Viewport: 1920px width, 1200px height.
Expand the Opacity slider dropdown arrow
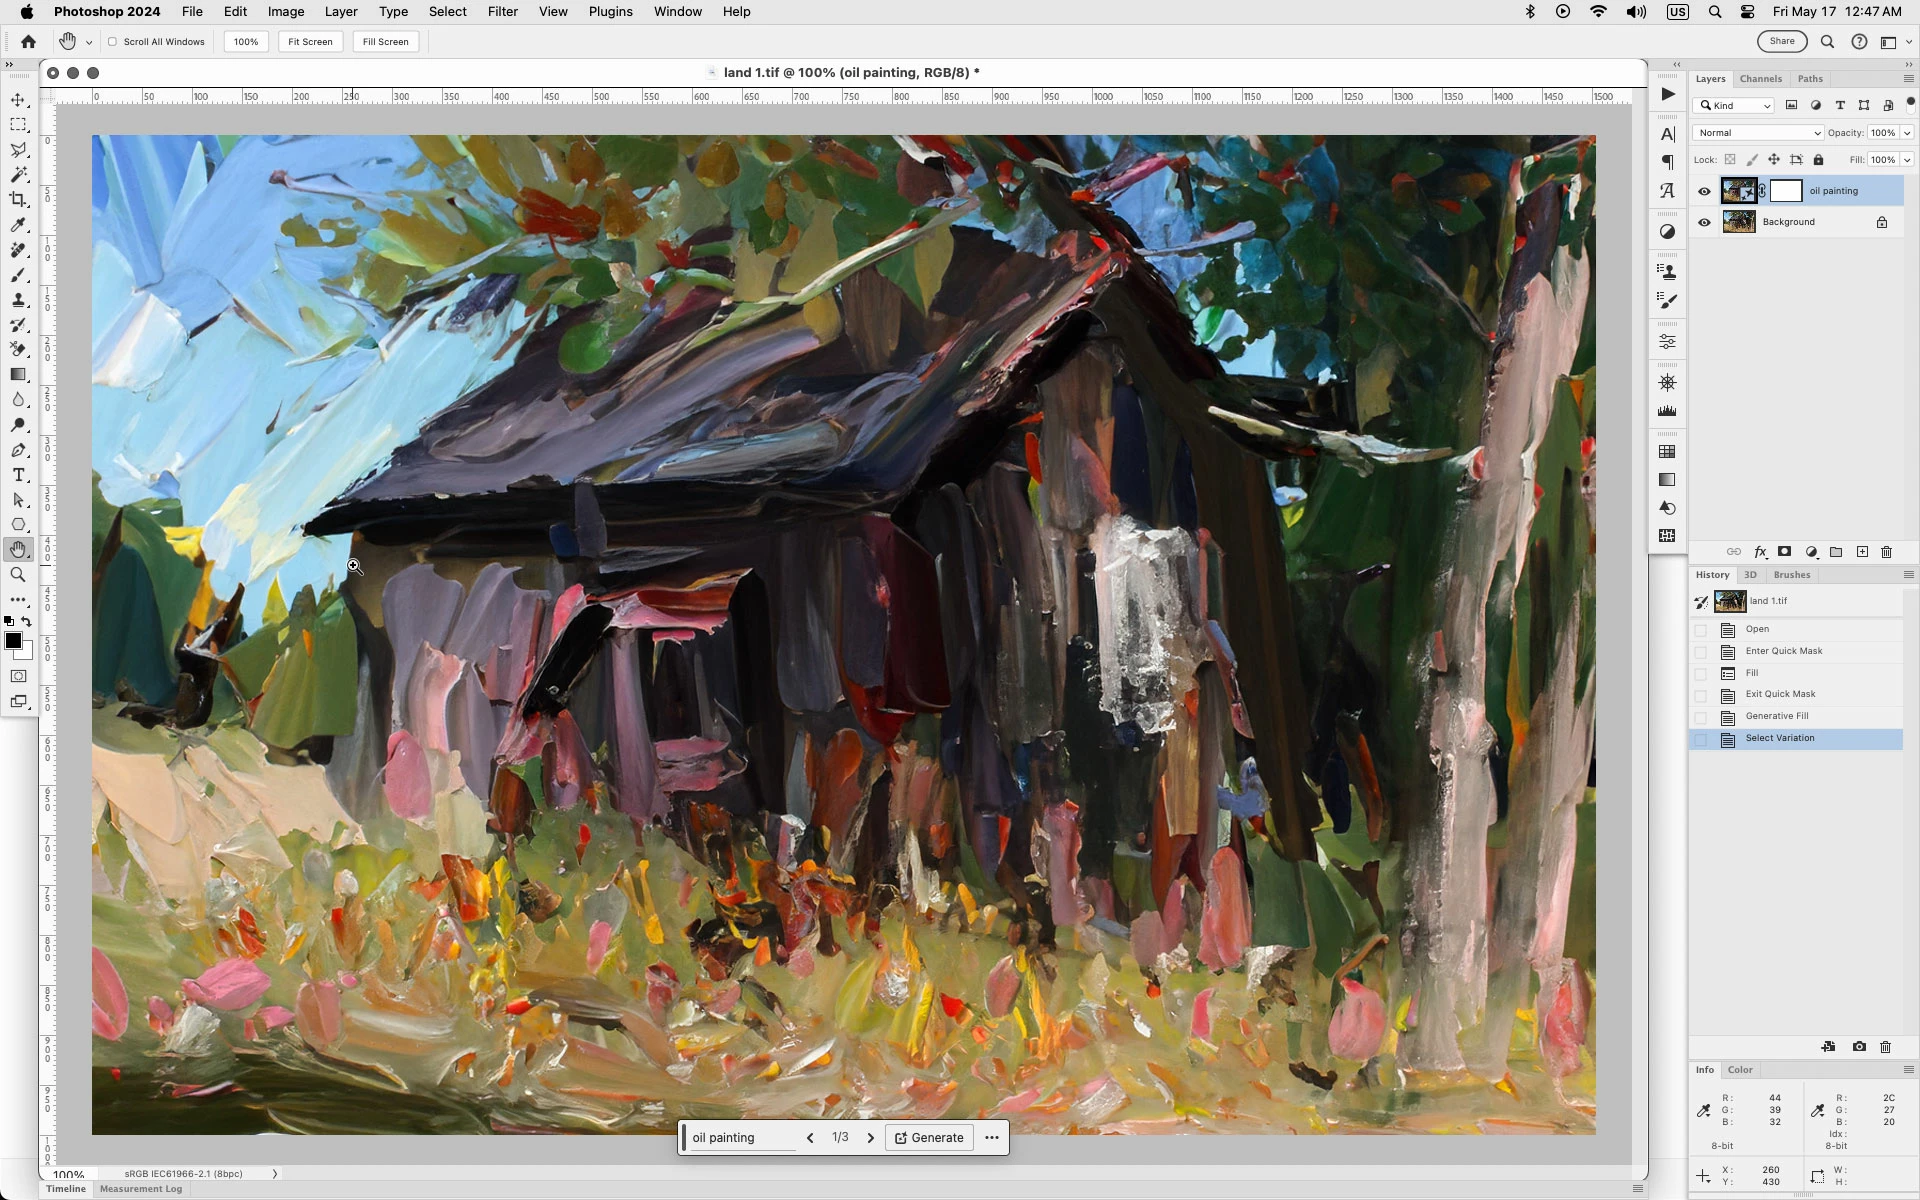click(1907, 133)
